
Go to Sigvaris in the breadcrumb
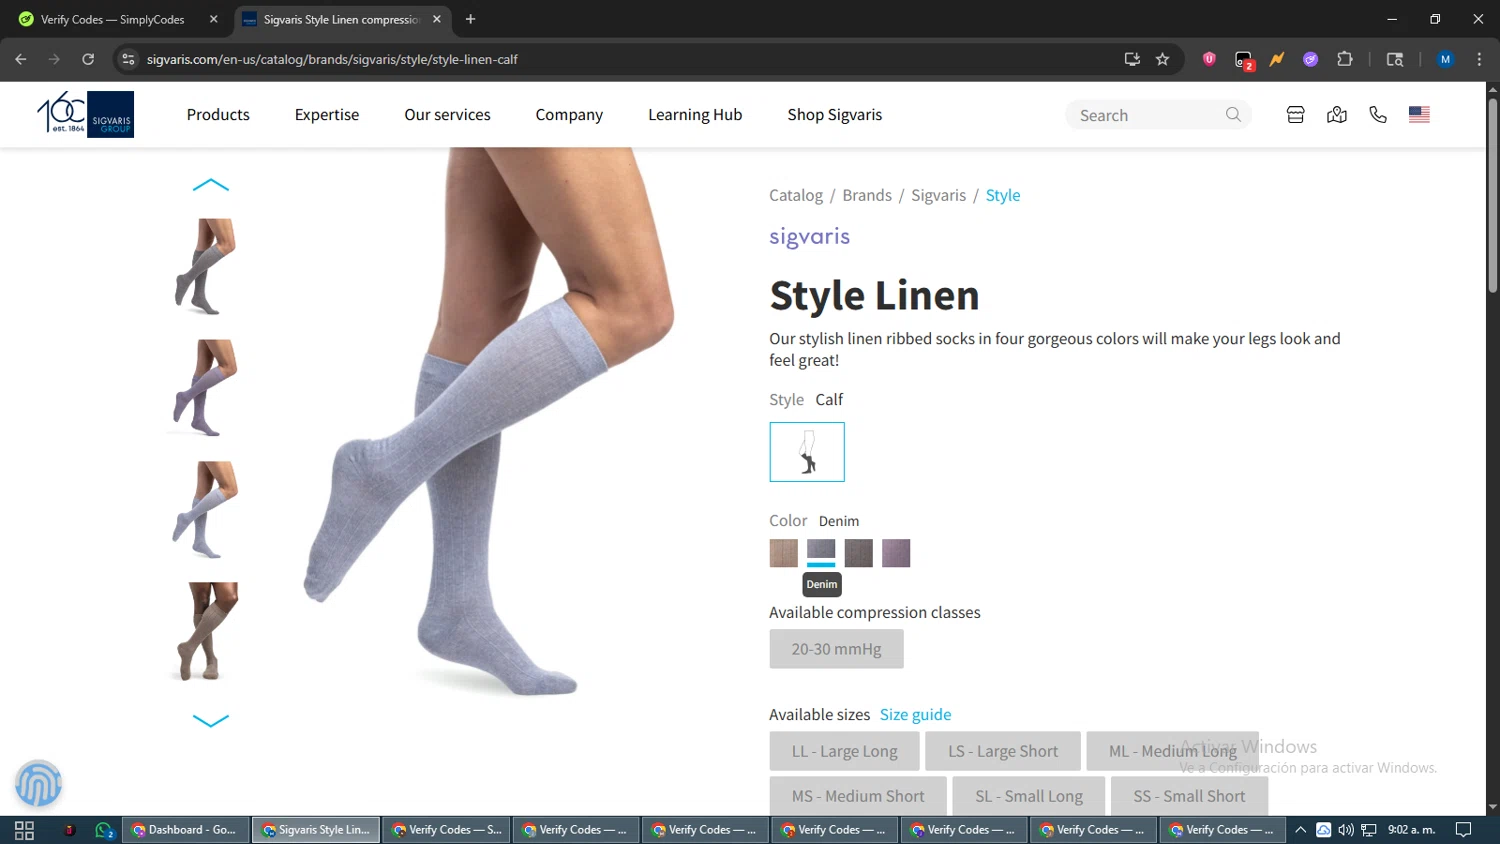click(938, 195)
